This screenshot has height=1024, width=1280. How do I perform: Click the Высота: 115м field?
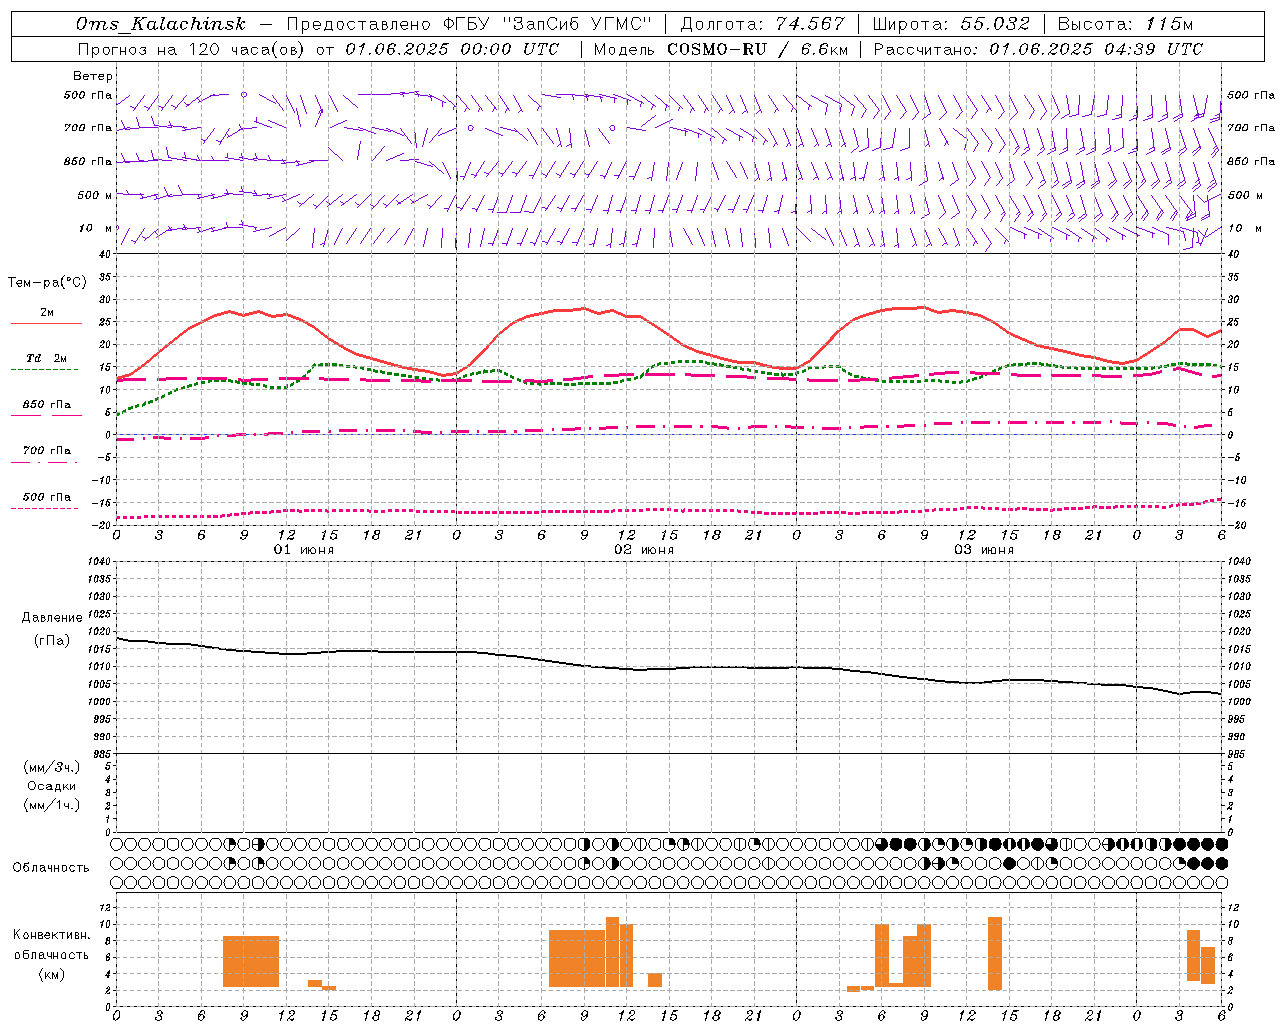[x=1125, y=24]
